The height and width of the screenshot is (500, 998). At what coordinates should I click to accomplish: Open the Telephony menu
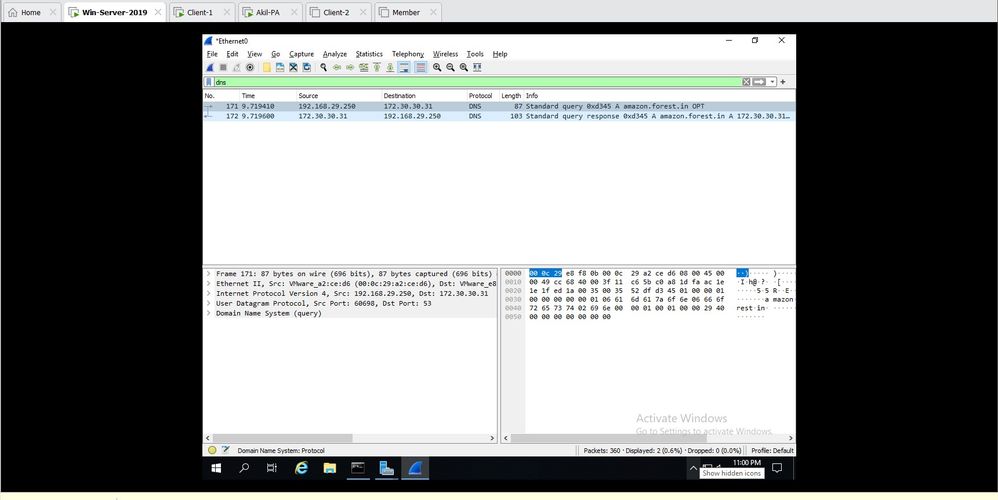[408, 54]
